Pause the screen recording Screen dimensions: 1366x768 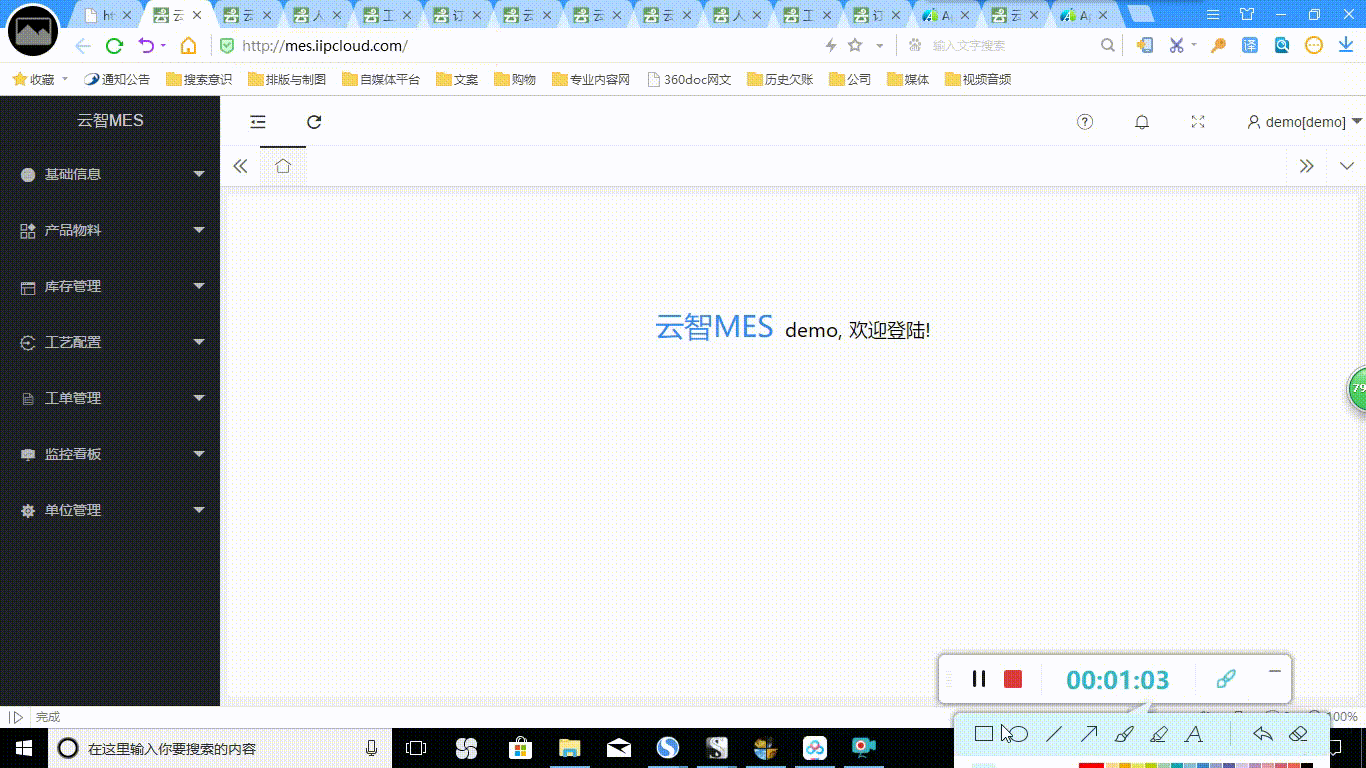[x=979, y=679]
